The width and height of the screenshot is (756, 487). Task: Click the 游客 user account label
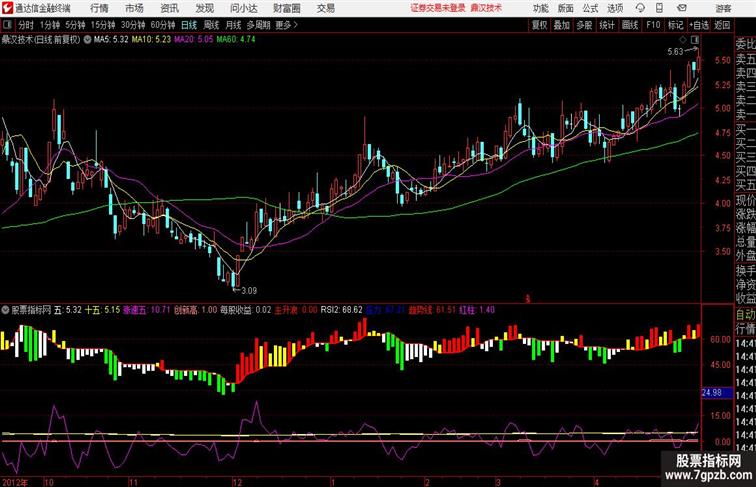(723, 8)
